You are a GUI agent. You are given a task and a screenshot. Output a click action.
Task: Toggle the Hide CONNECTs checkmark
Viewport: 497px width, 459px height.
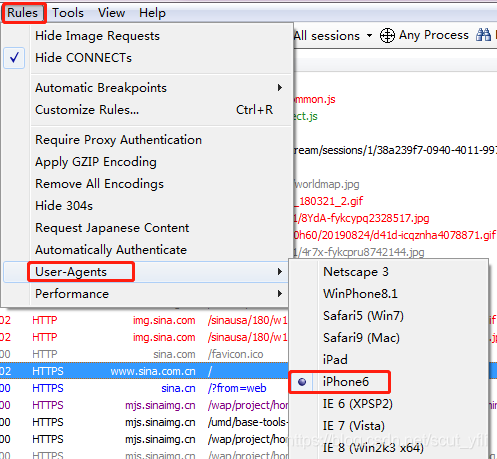14,58
